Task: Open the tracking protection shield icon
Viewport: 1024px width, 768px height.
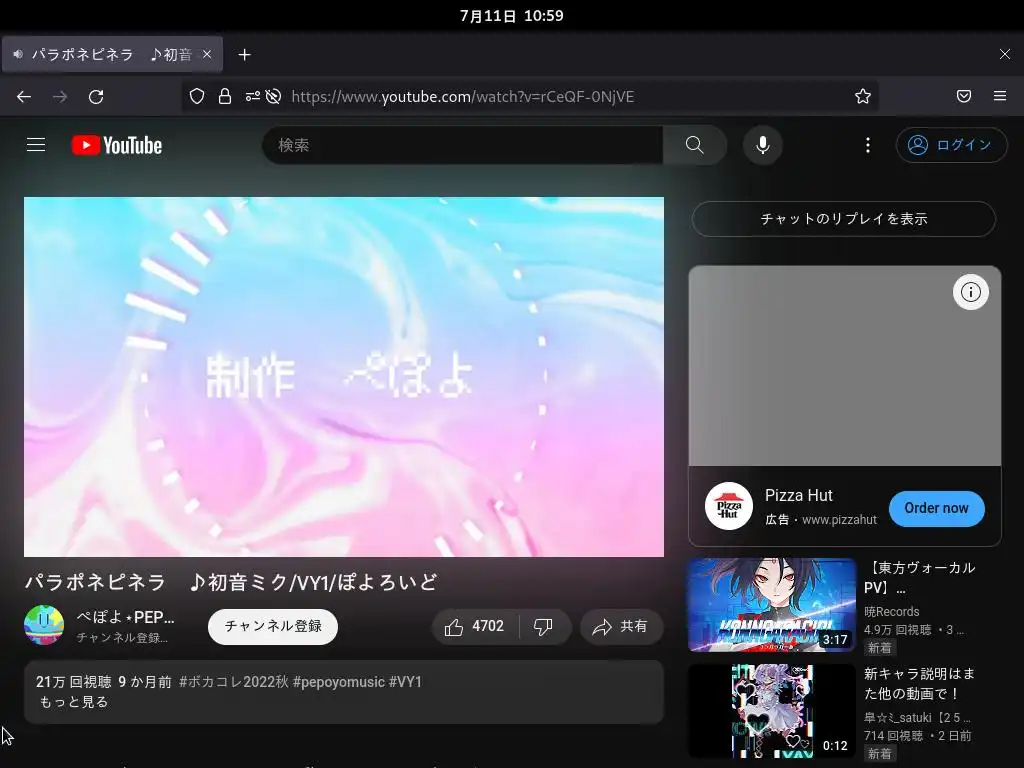Action: pos(197,97)
